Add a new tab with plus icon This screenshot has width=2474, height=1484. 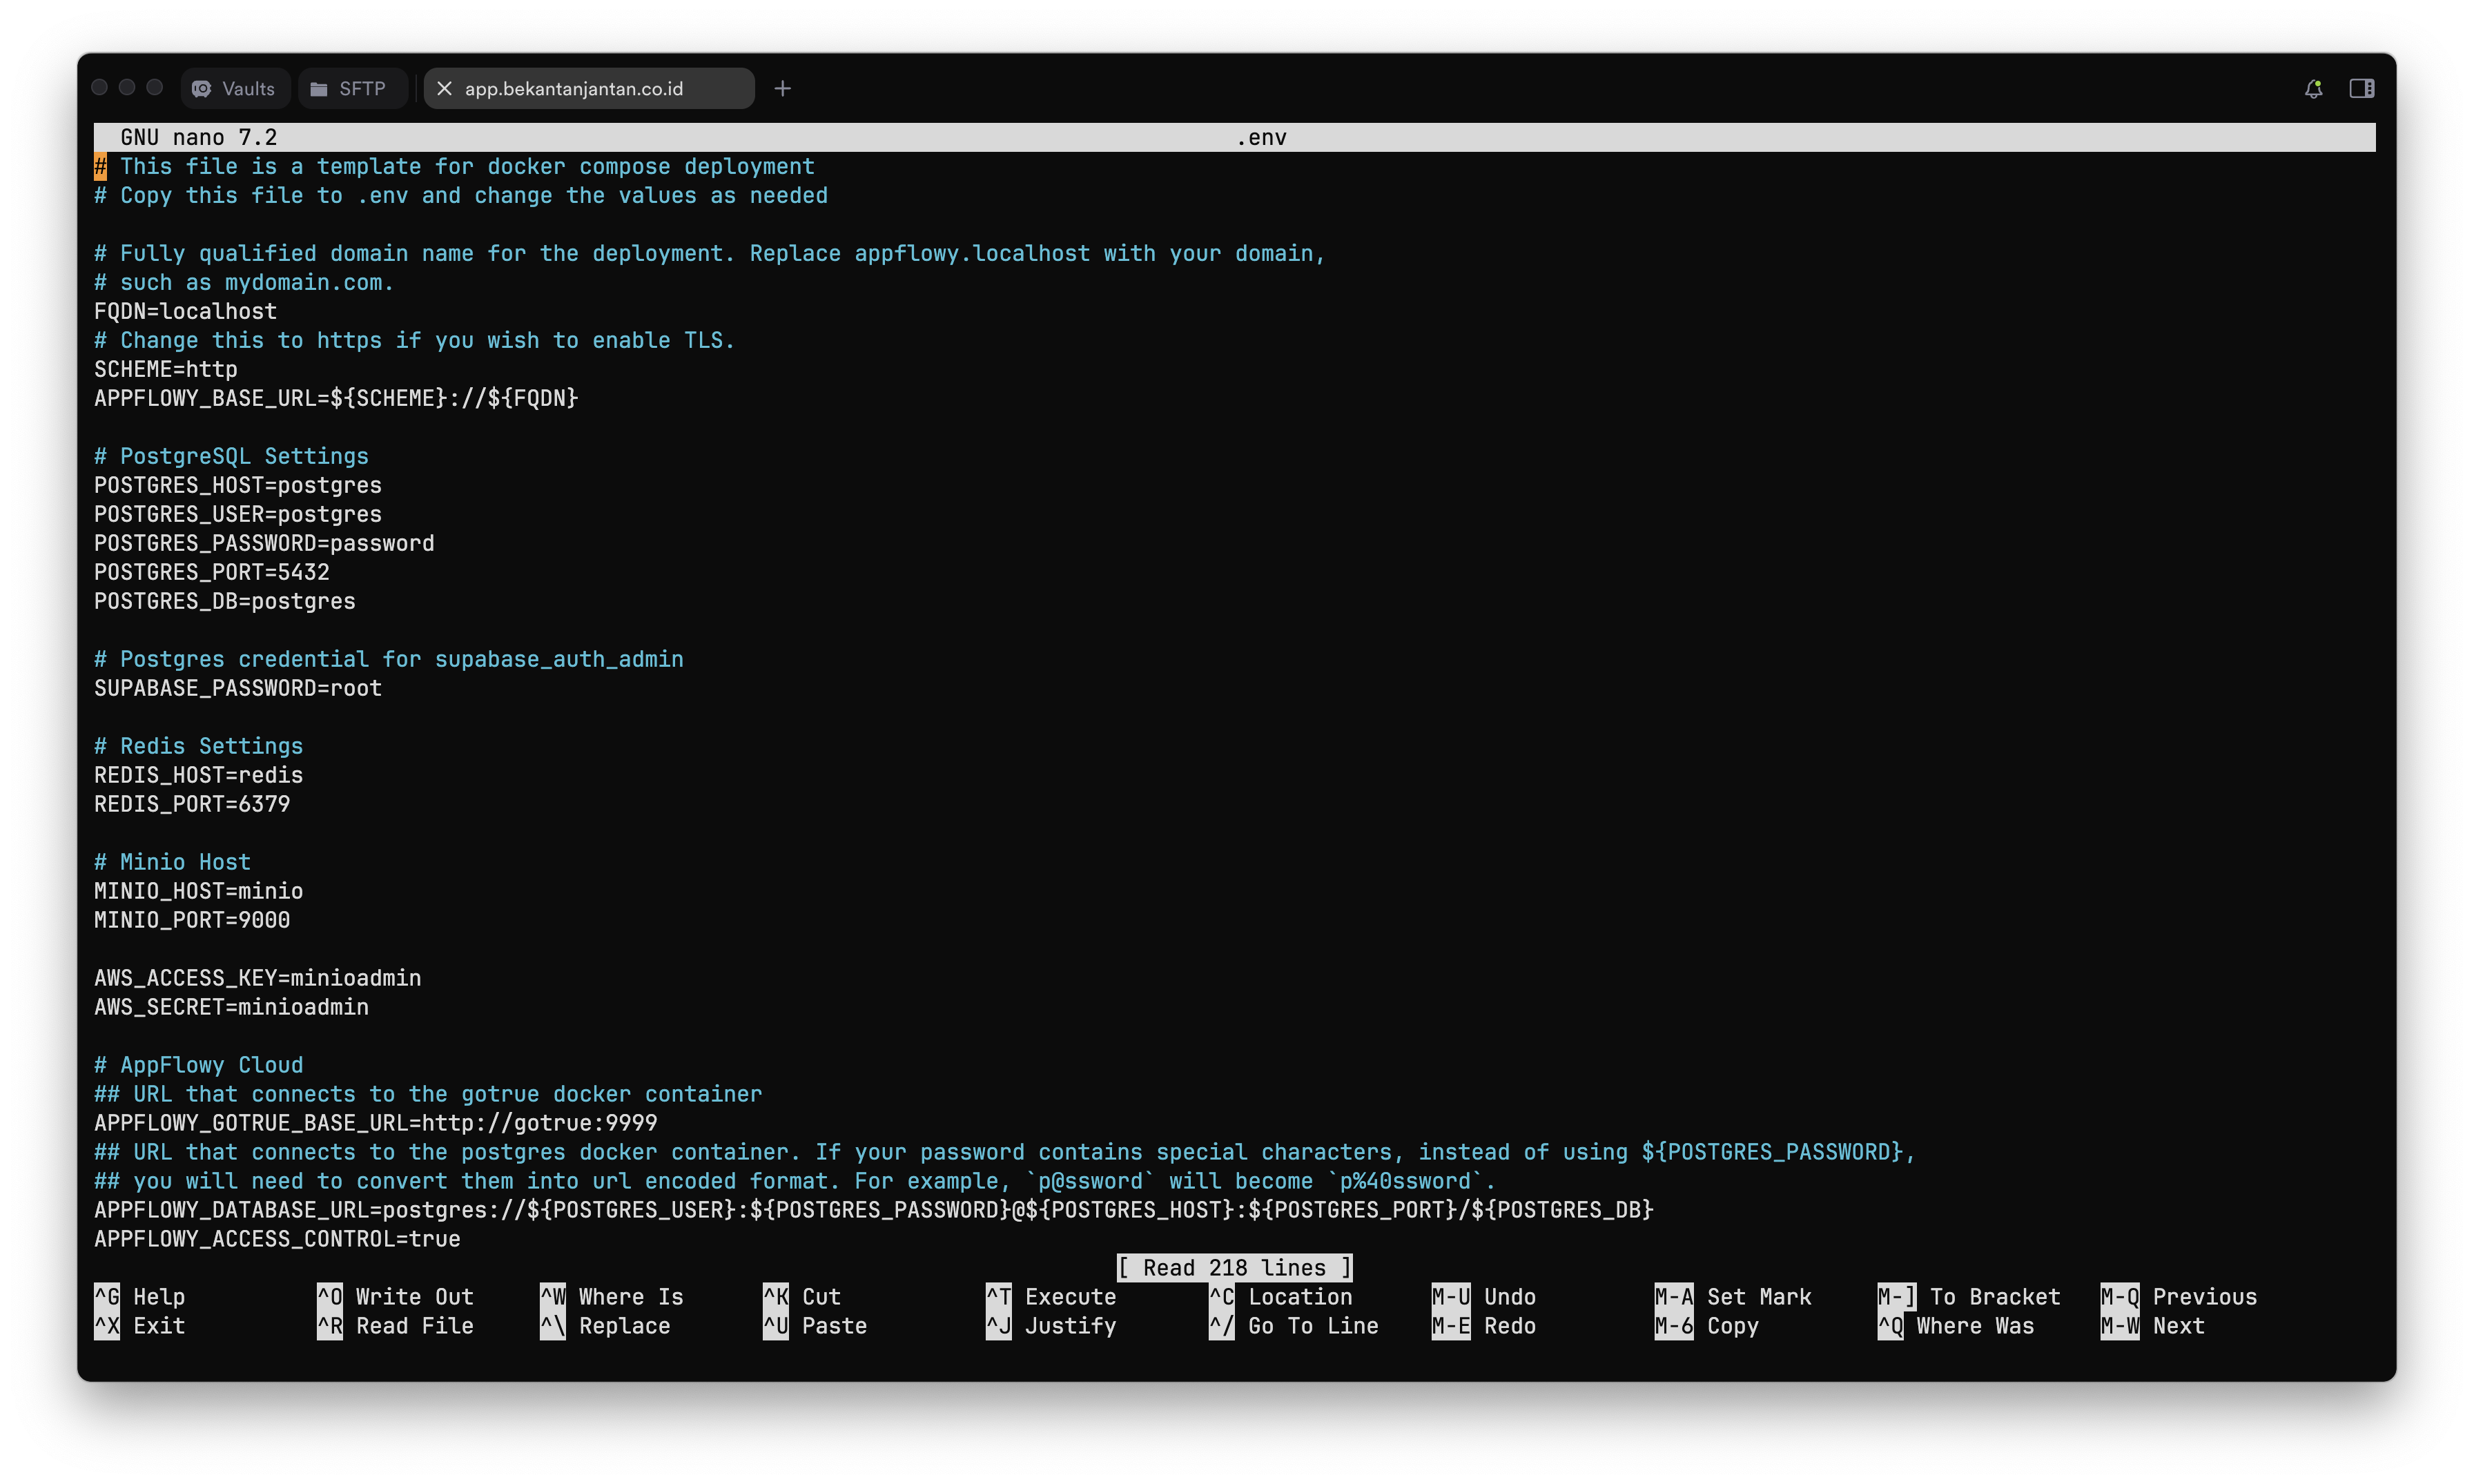782,88
